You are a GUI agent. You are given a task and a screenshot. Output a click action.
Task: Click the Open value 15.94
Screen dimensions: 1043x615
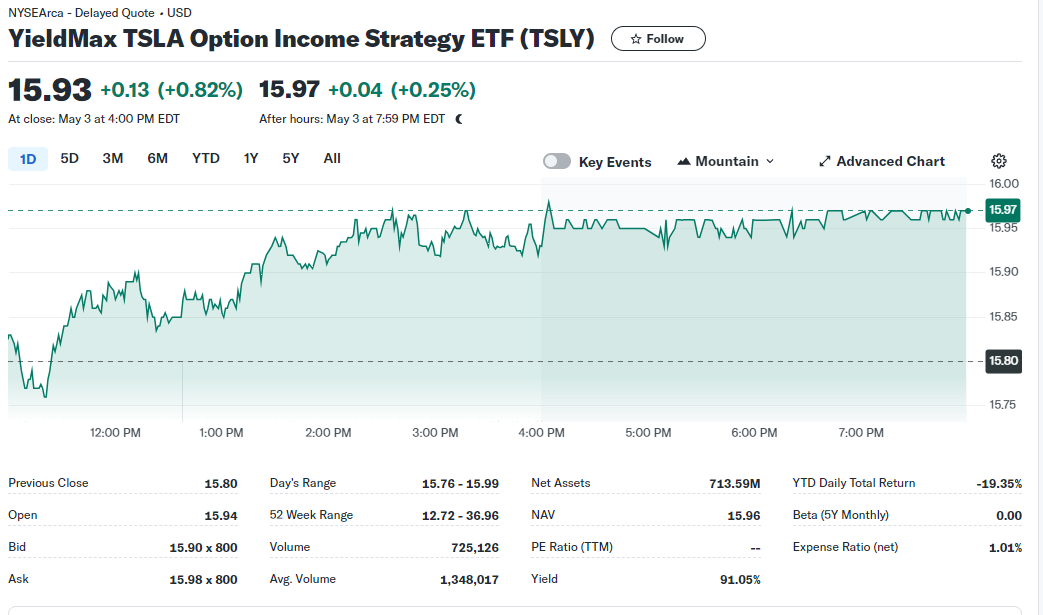click(x=221, y=516)
